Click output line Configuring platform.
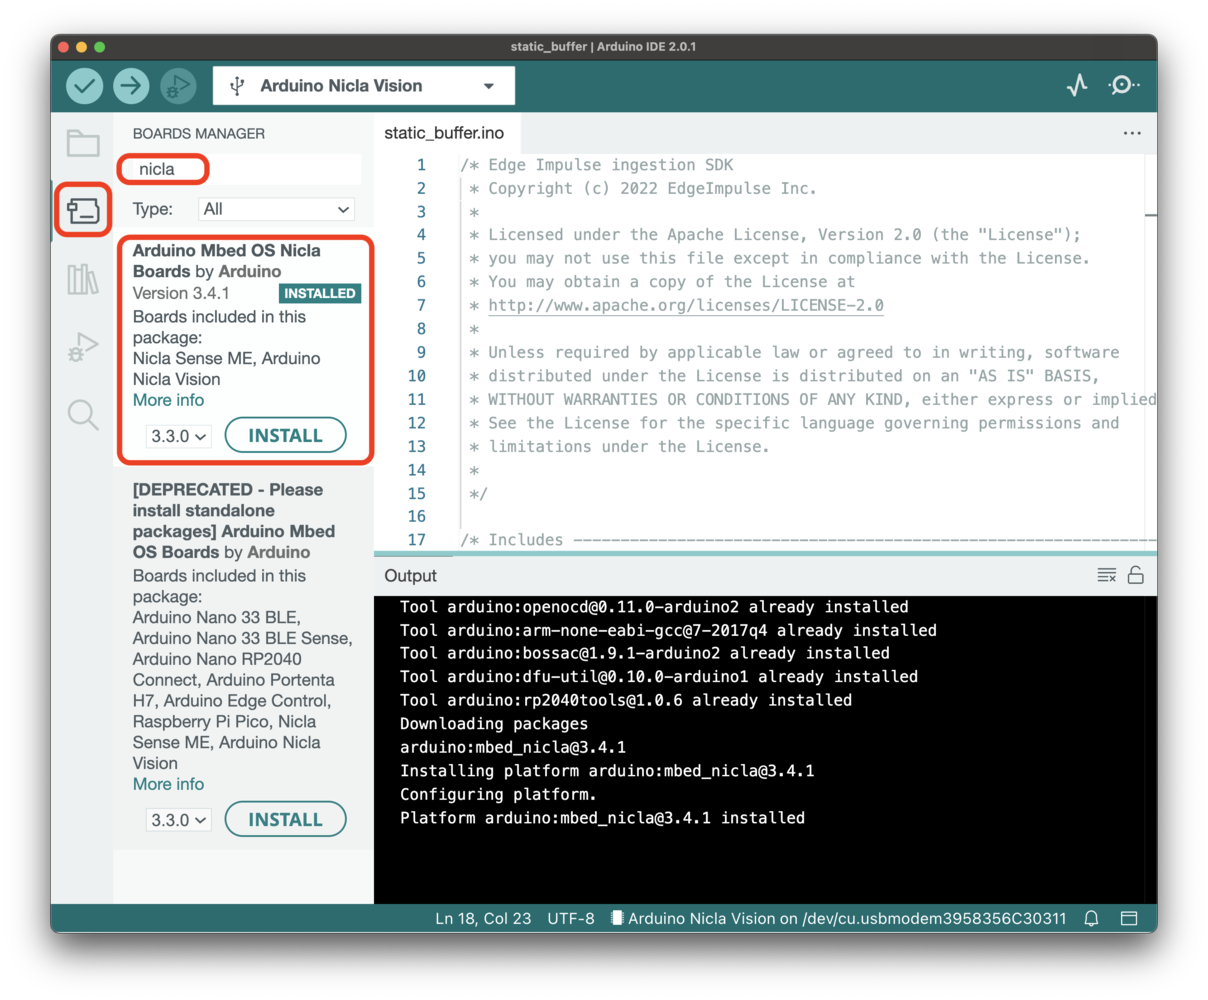The width and height of the screenshot is (1208, 1000). pos(498,794)
